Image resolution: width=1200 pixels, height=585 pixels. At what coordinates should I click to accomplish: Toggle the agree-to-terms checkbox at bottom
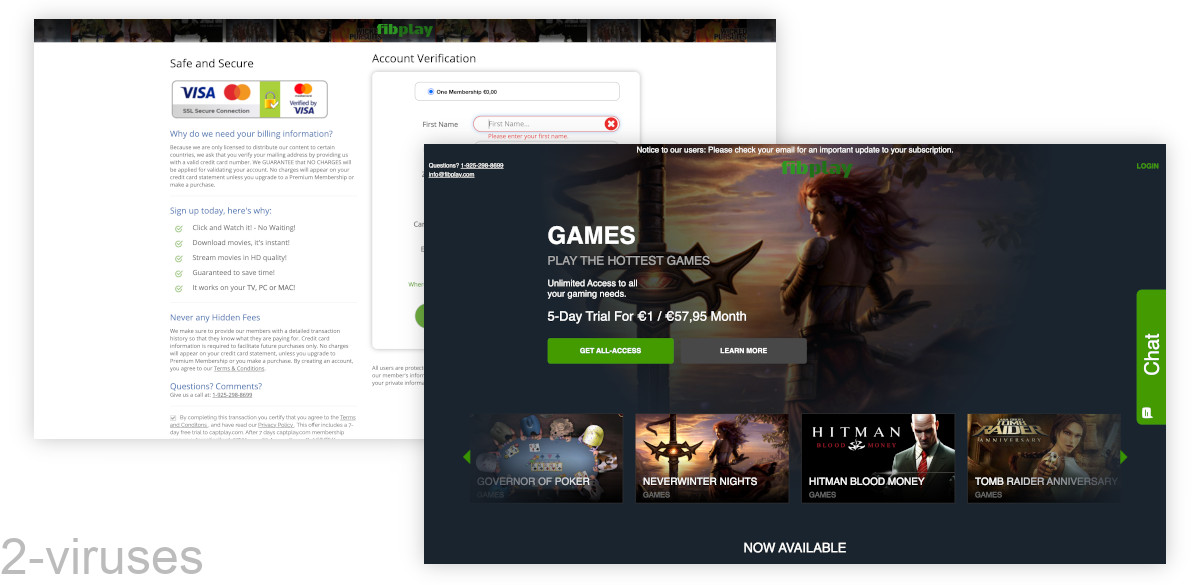coord(174,417)
